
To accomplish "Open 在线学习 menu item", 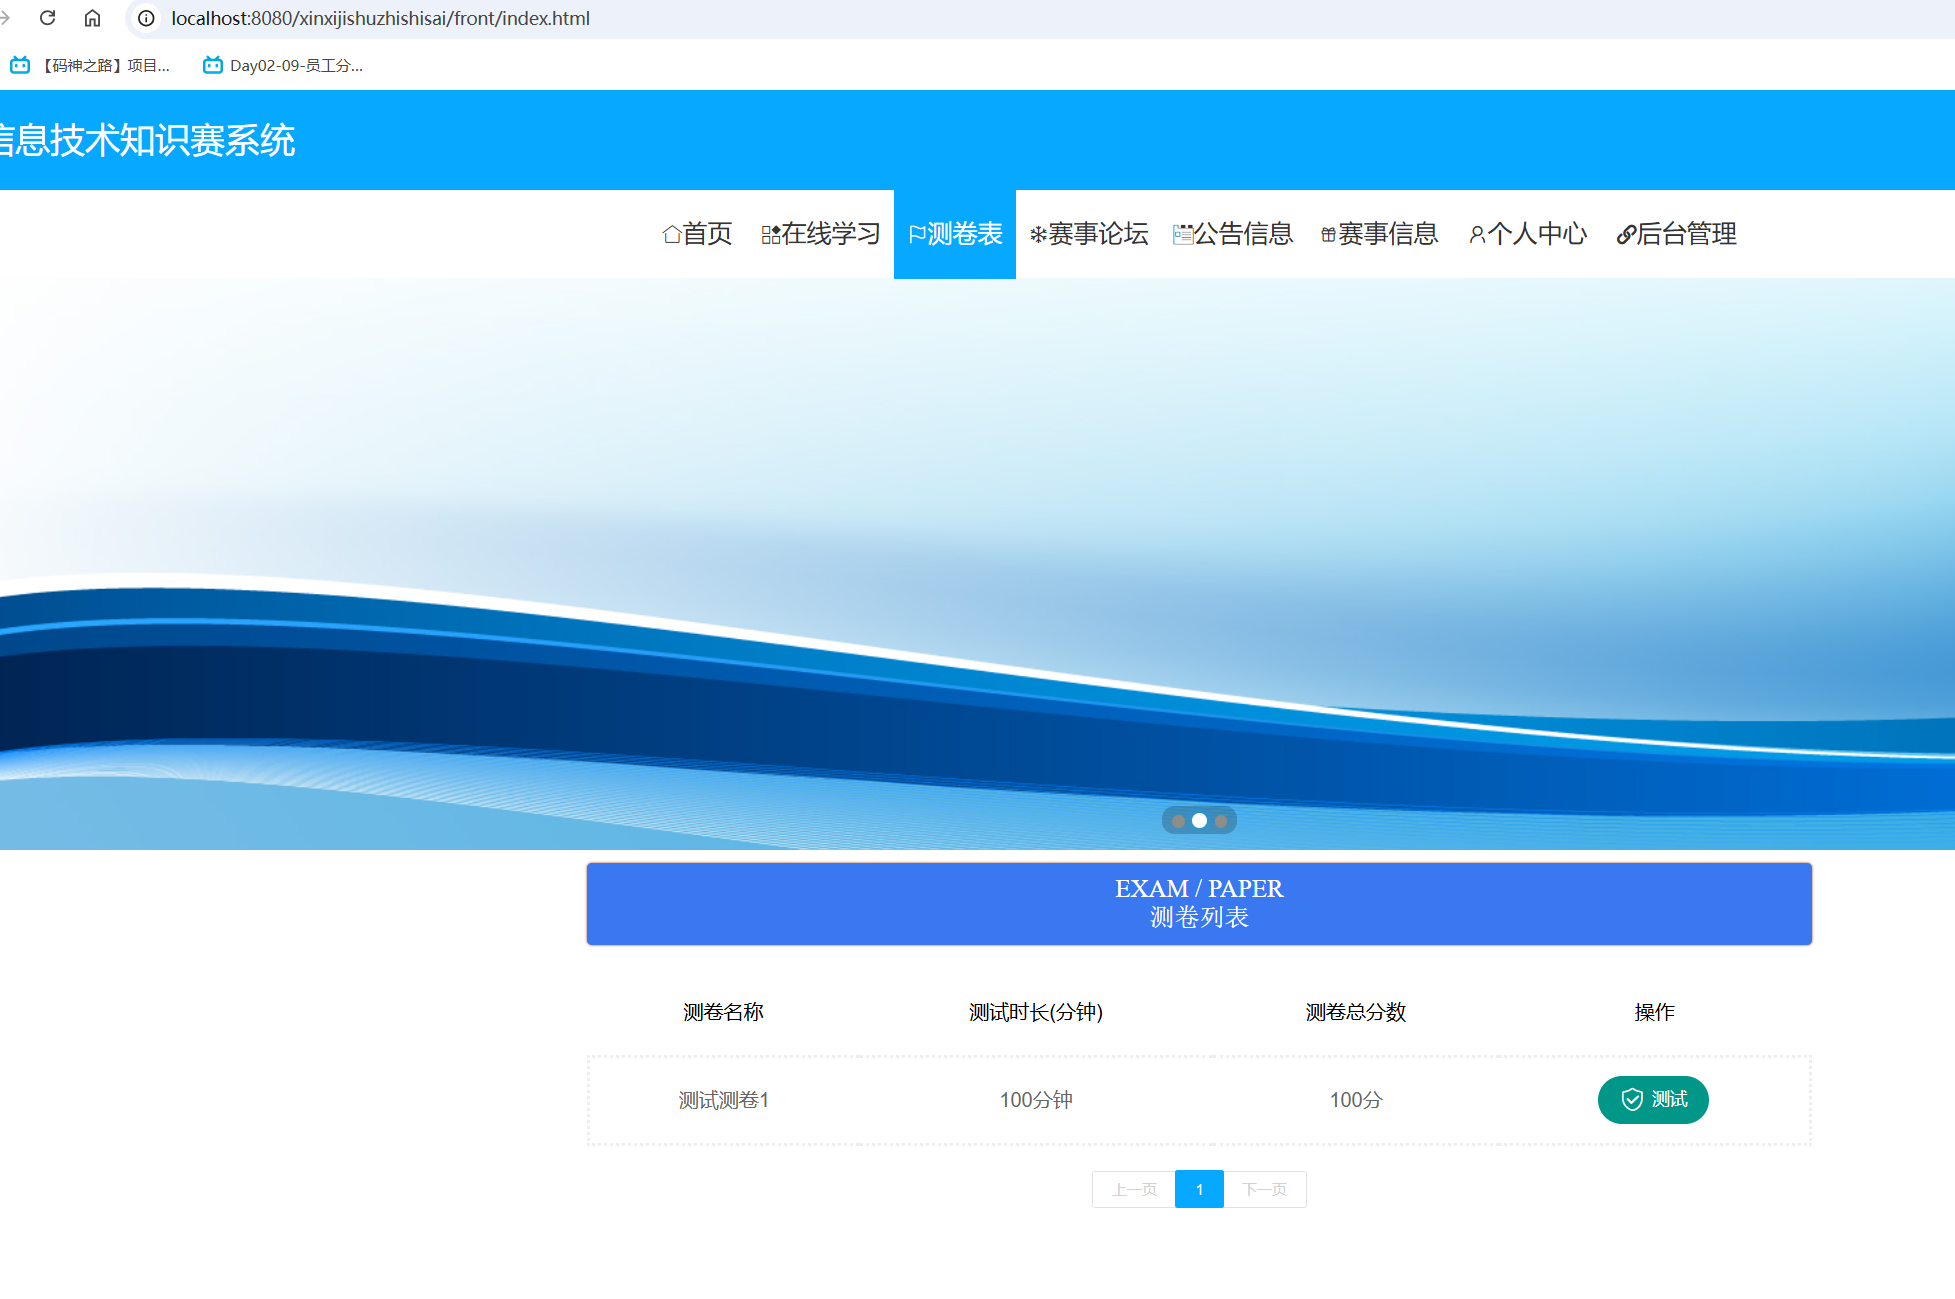I will tap(820, 234).
